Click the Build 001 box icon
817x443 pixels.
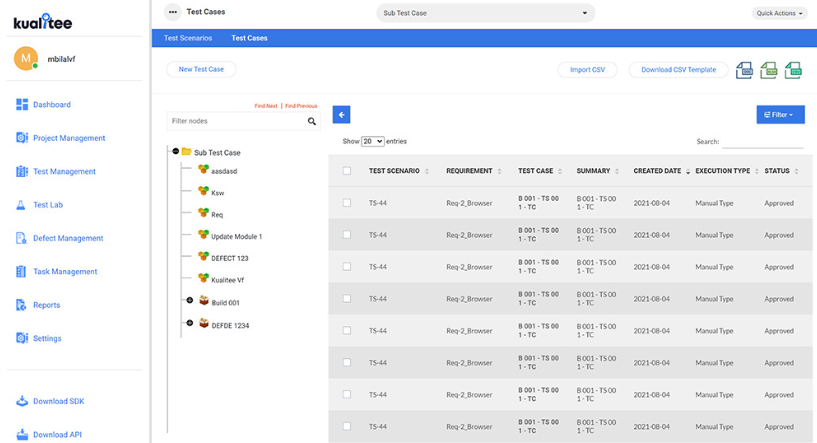(204, 301)
